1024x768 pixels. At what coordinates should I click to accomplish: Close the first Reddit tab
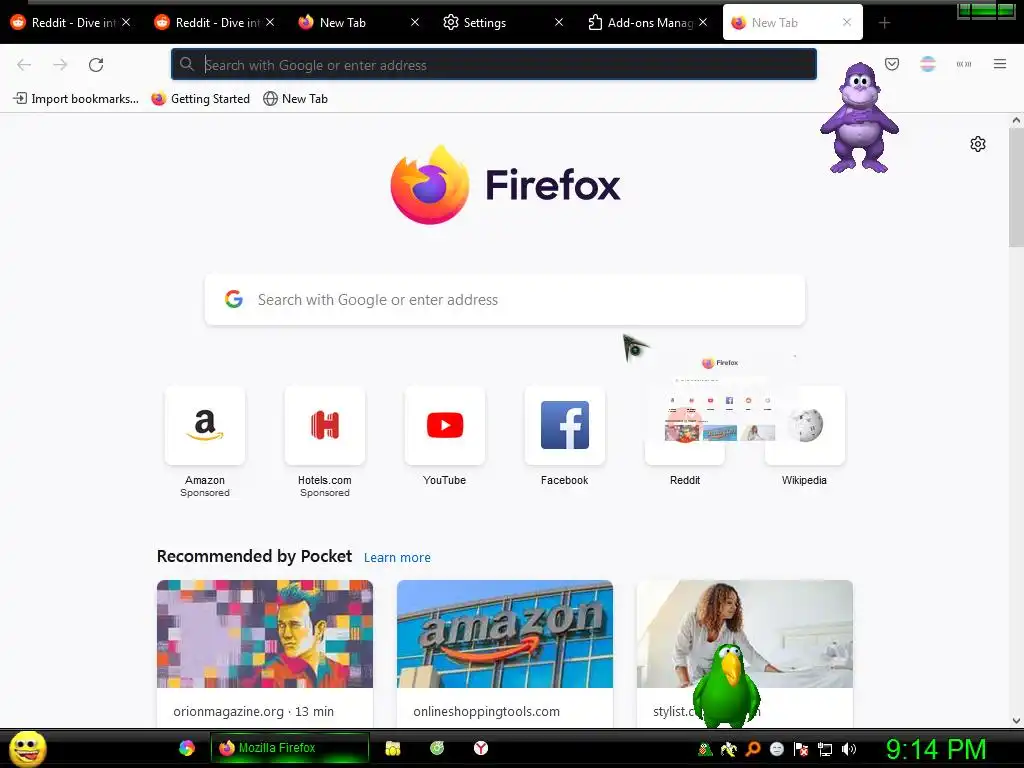[126, 22]
